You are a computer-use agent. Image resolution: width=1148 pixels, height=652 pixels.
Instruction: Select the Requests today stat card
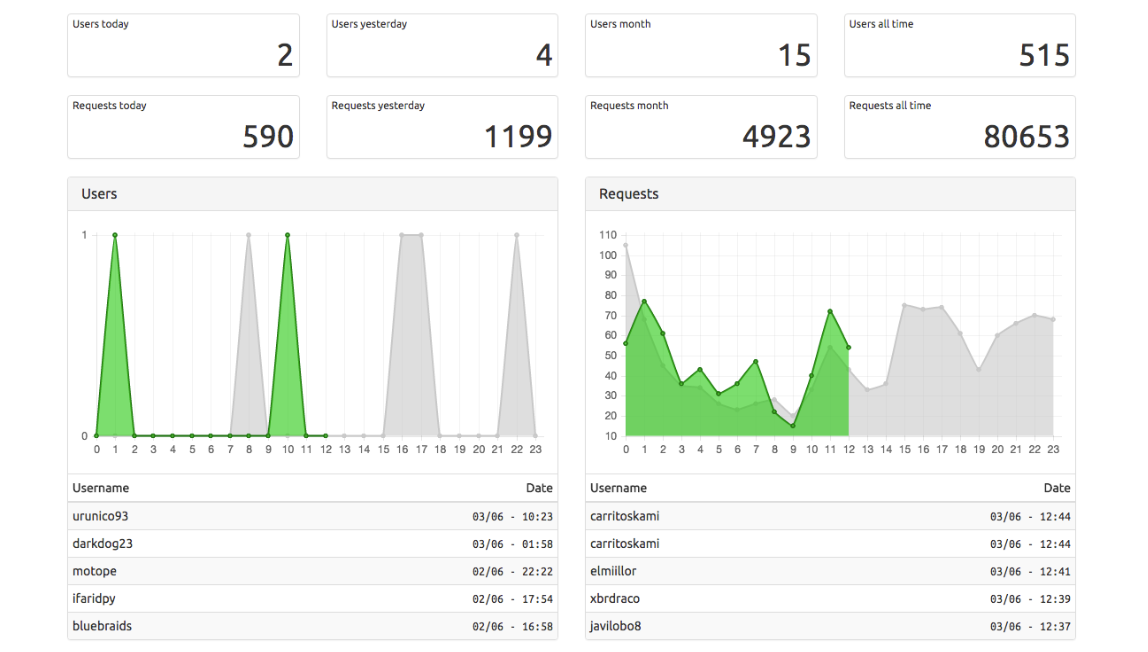(183, 127)
